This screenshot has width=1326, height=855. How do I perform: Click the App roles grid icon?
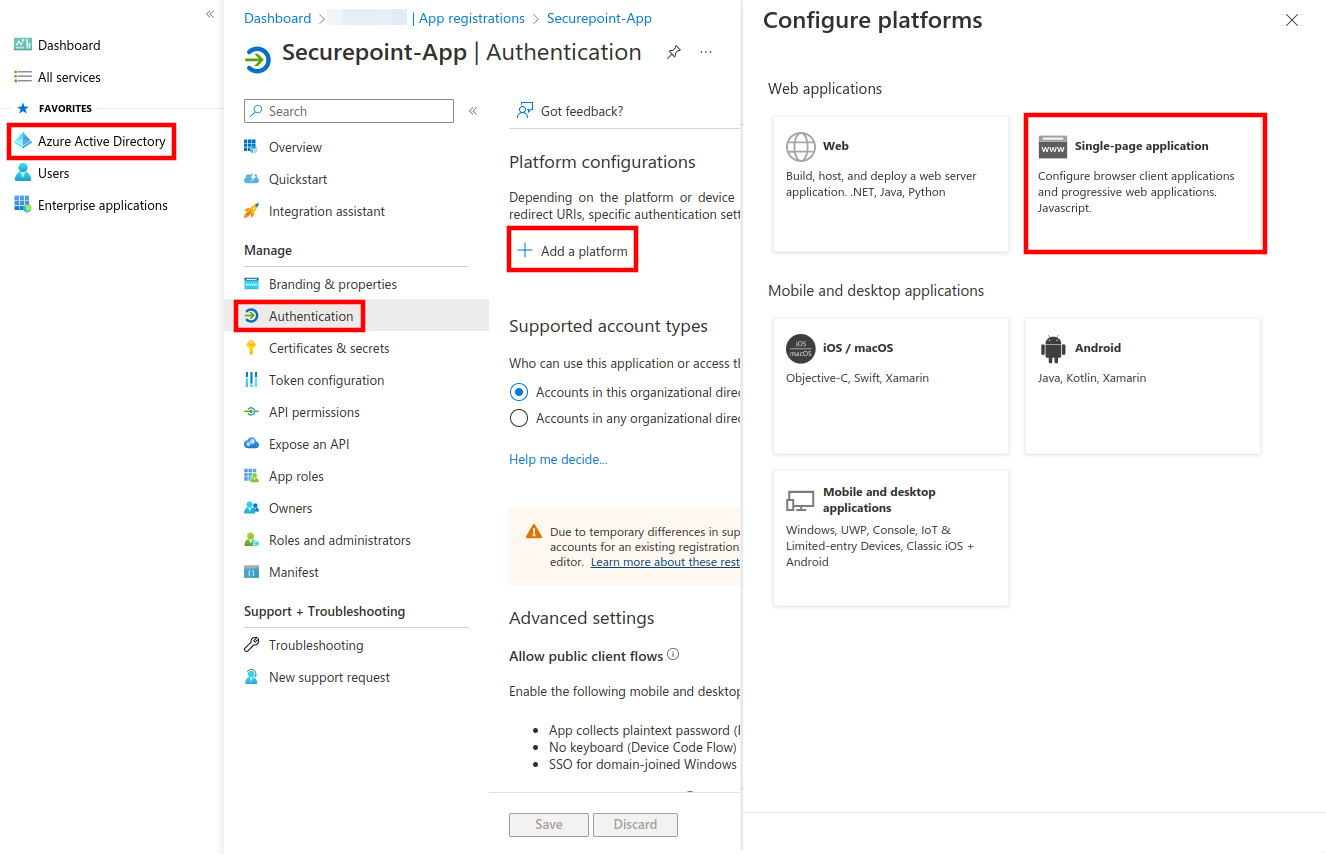251,476
